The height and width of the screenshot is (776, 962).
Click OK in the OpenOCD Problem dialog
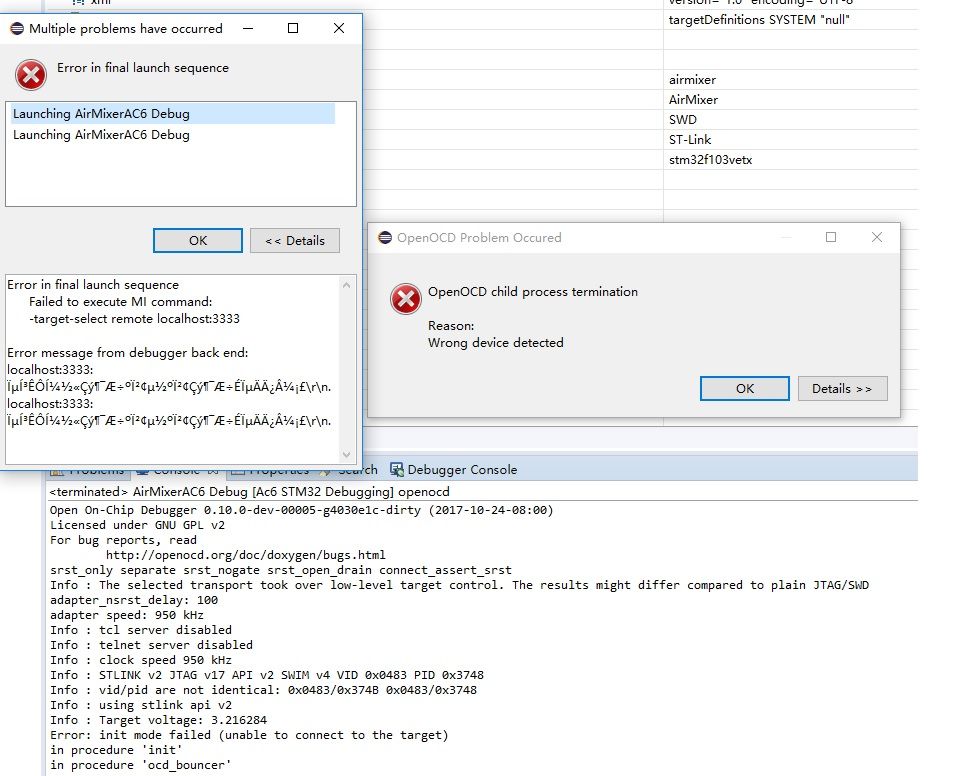pos(745,388)
